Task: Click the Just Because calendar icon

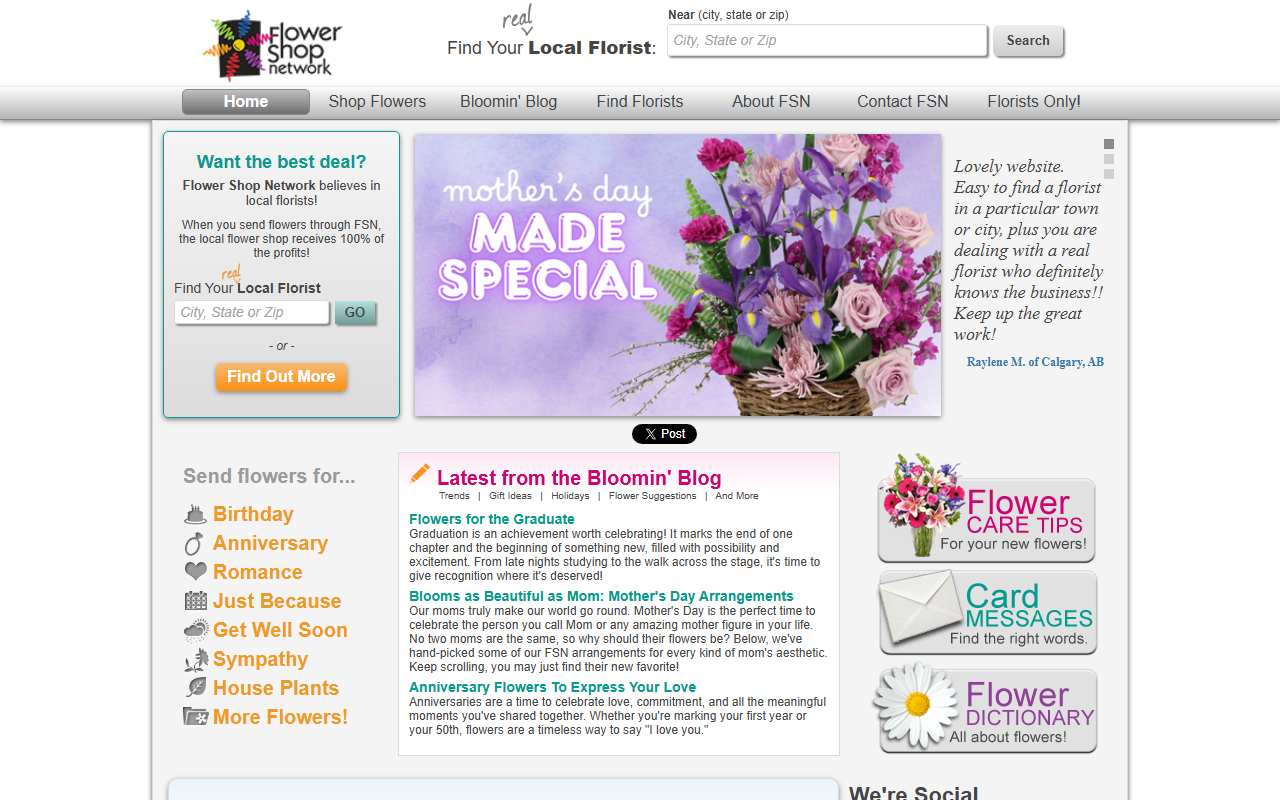Action: tap(196, 601)
